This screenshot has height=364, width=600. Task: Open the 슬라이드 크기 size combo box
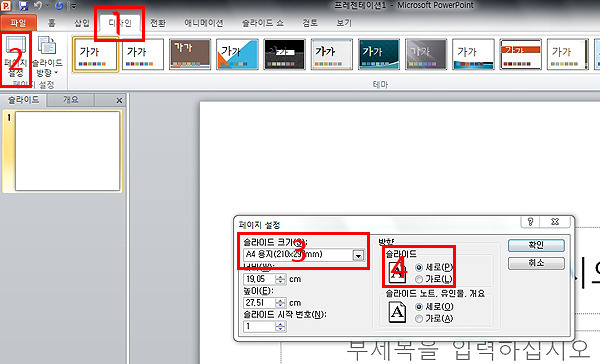304,255
